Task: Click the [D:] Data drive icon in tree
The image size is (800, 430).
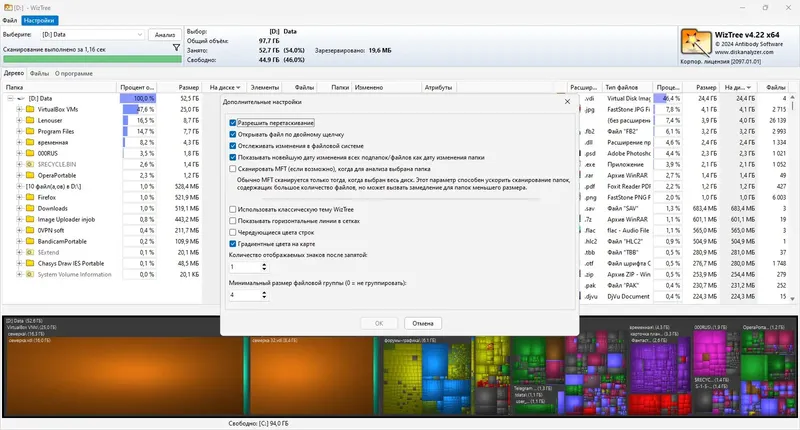Action: [x=21, y=98]
